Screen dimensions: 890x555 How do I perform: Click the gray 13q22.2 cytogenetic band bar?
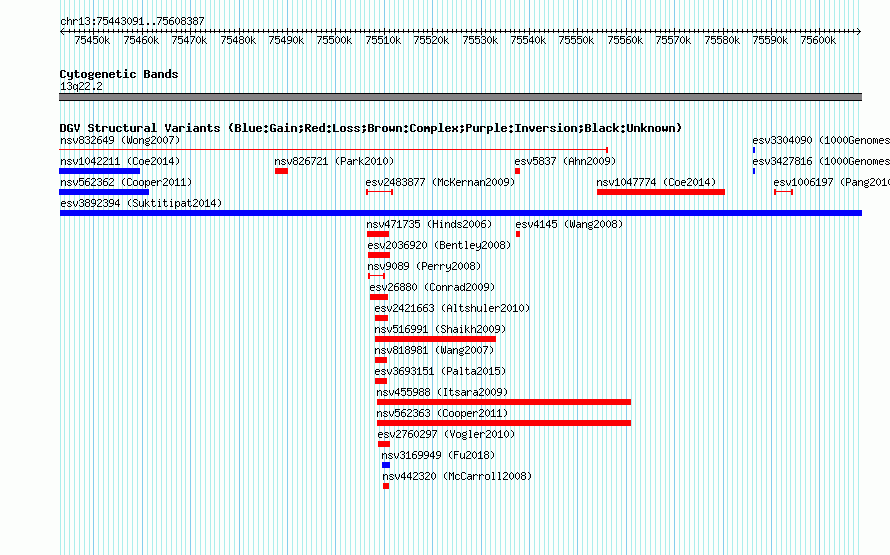[x=461, y=97]
